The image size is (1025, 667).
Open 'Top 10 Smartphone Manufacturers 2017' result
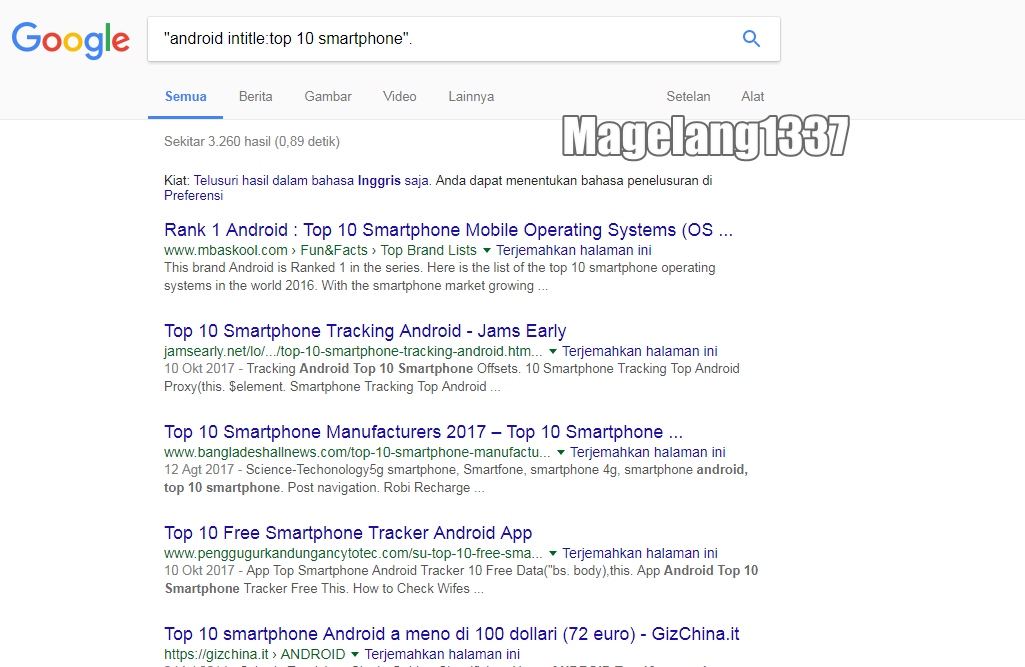[x=424, y=432]
